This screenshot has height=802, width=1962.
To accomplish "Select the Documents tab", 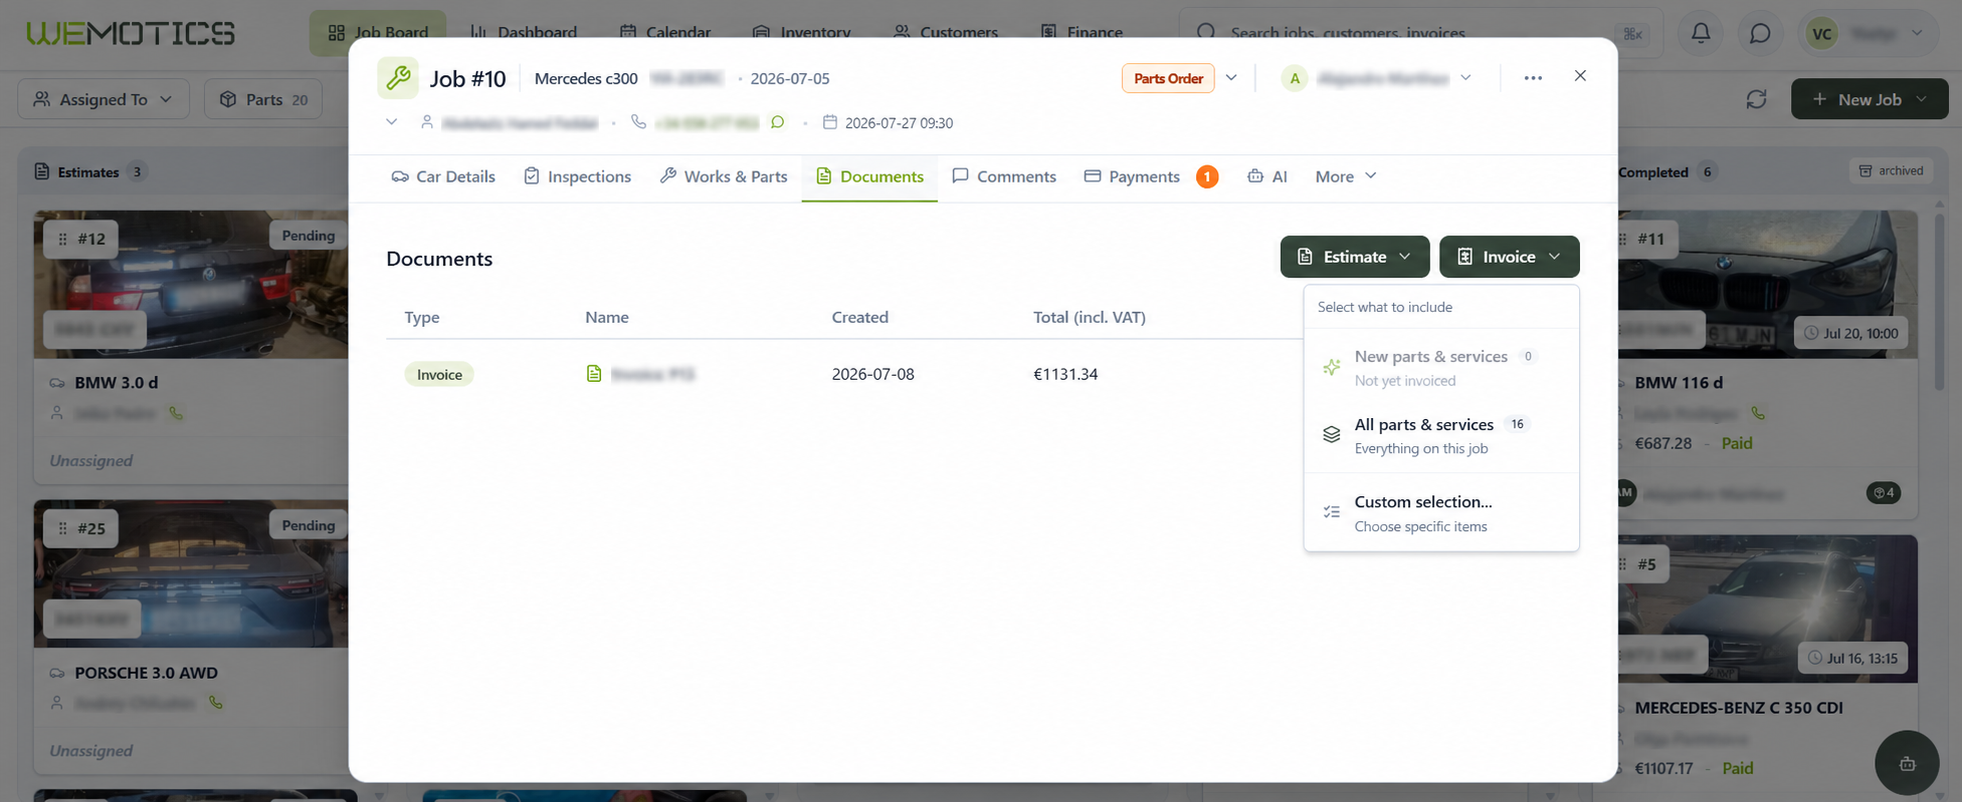I will pyautogui.click(x=870, y=176).
